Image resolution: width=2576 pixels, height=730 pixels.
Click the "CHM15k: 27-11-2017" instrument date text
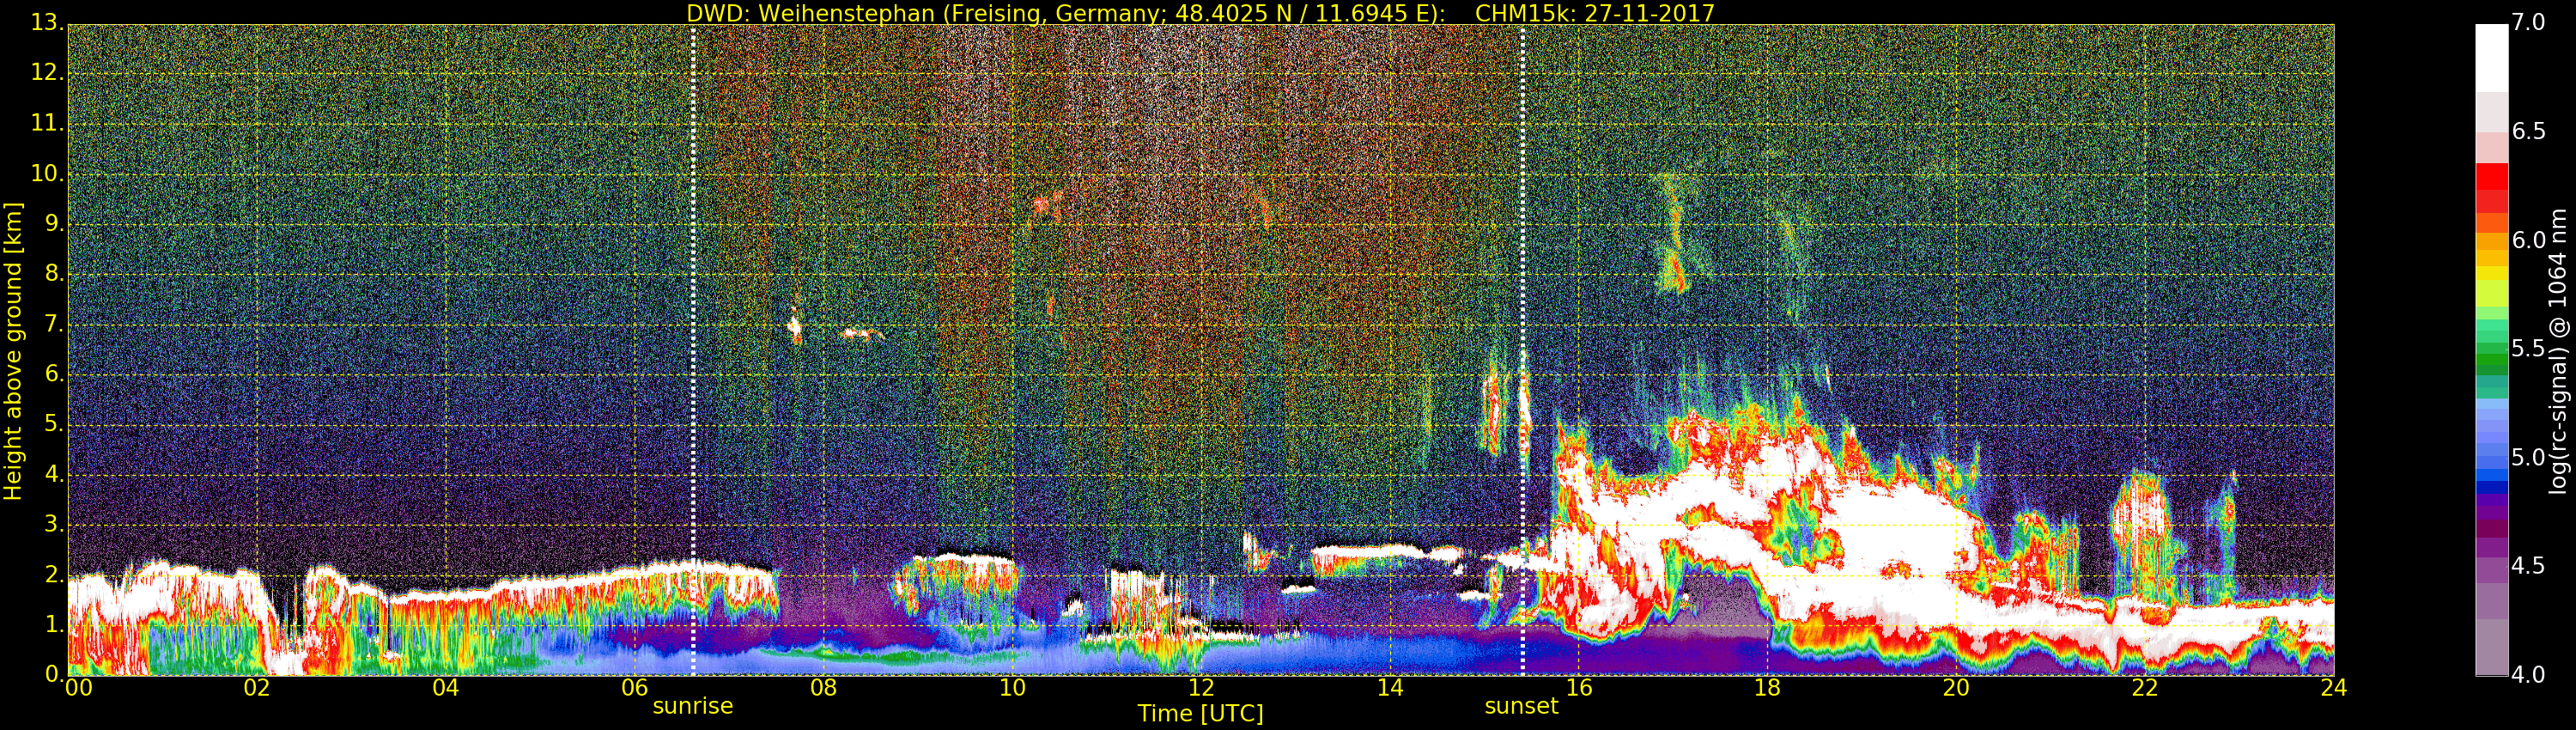point(1595,13)
